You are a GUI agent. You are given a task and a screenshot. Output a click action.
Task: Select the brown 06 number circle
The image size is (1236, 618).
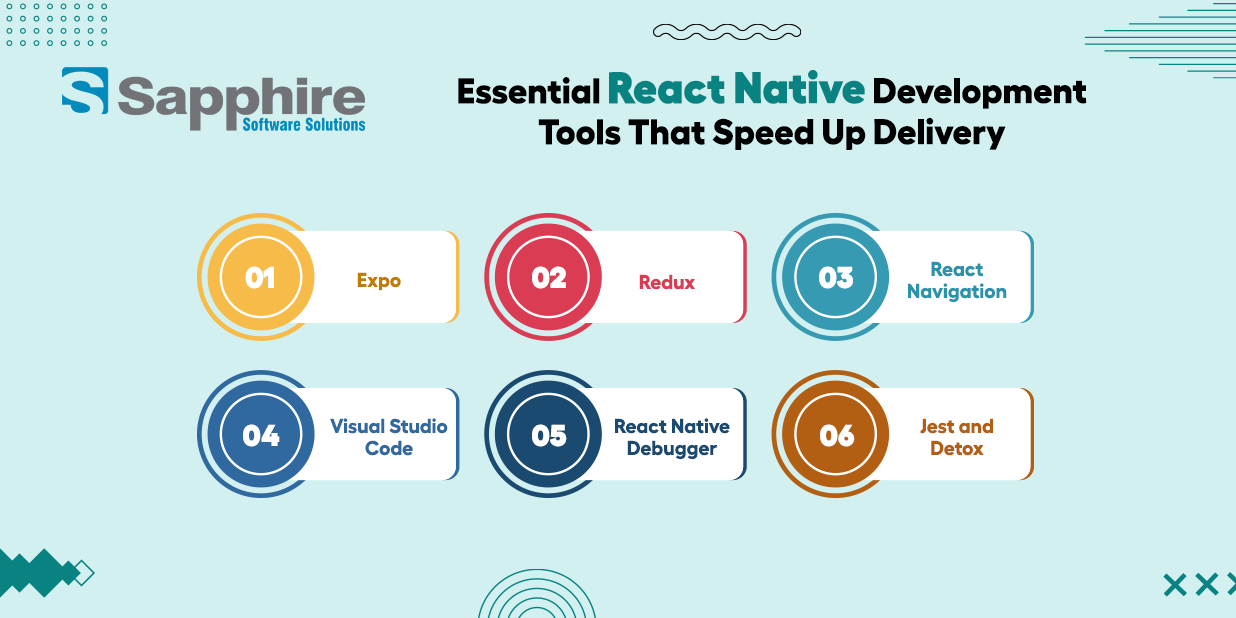click(x=835, y=435)
